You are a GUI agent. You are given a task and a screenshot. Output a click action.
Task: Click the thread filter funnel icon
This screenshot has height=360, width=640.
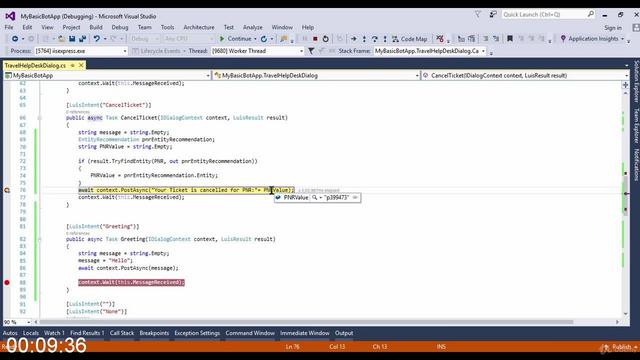(311, 51)
